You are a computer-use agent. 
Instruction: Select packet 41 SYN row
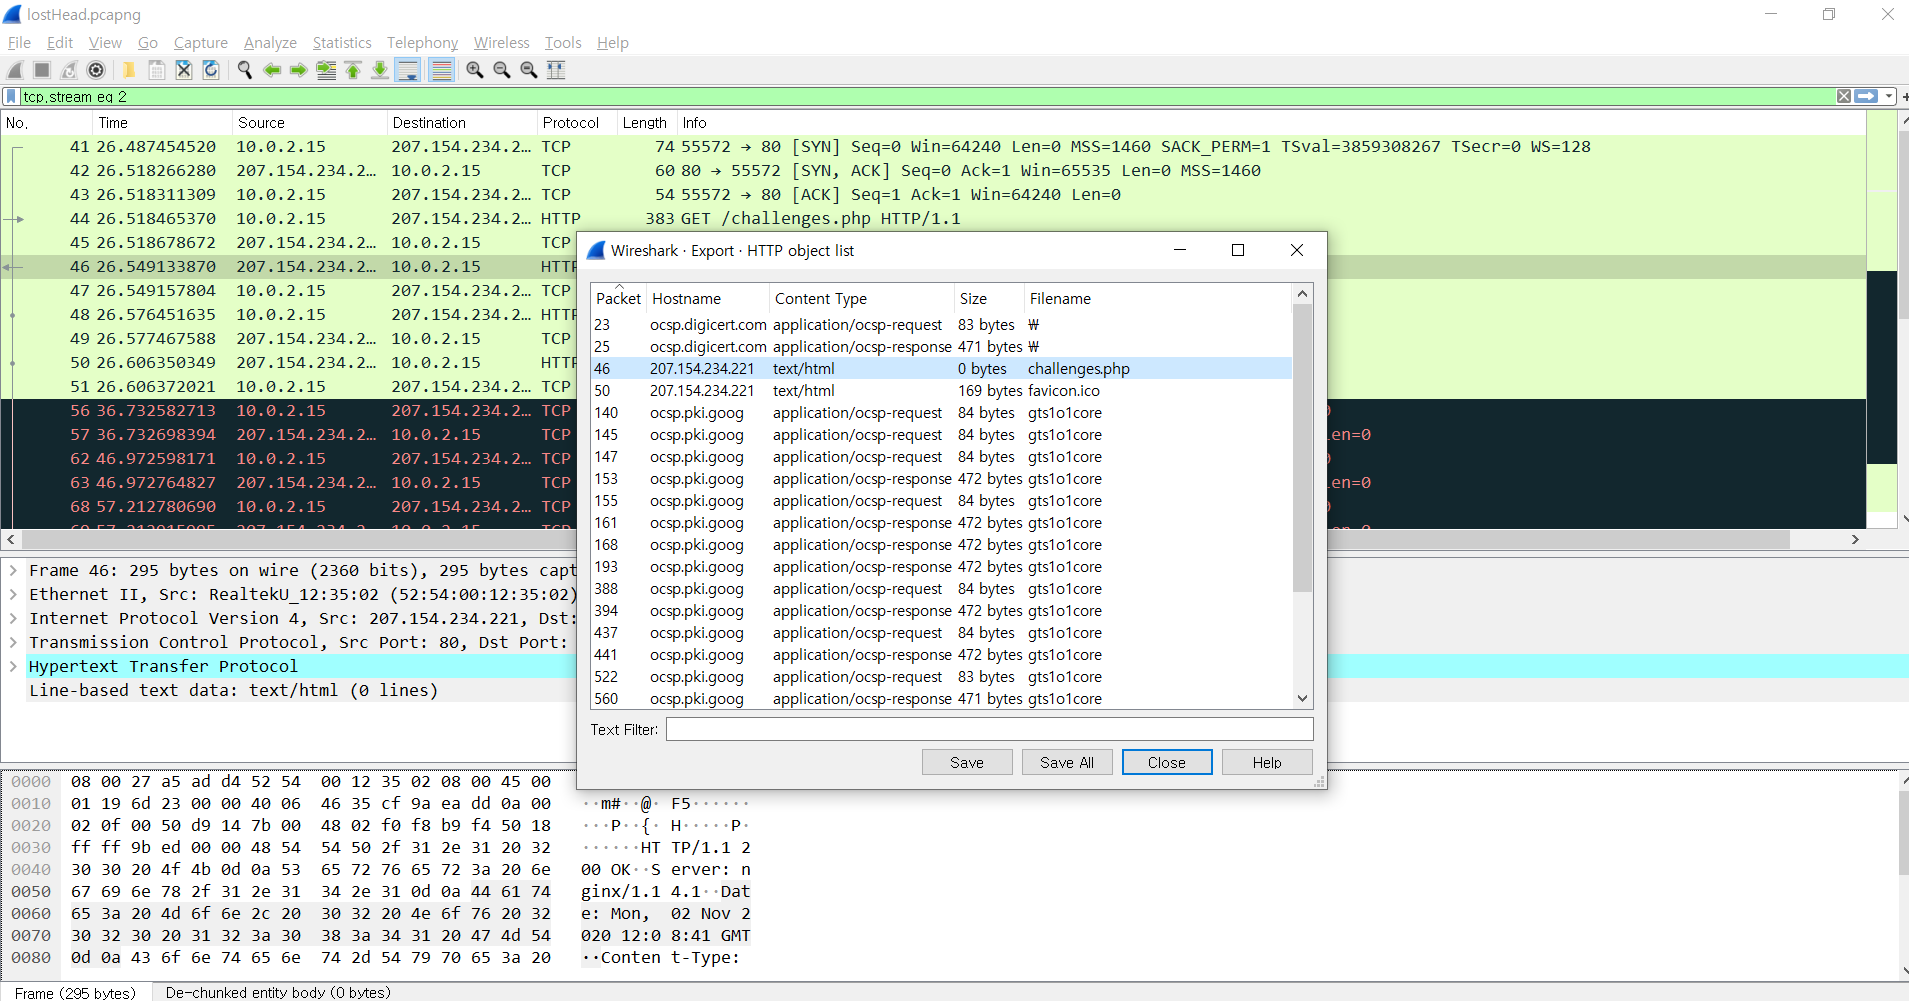pyautogui.click(x=933, y=146)
